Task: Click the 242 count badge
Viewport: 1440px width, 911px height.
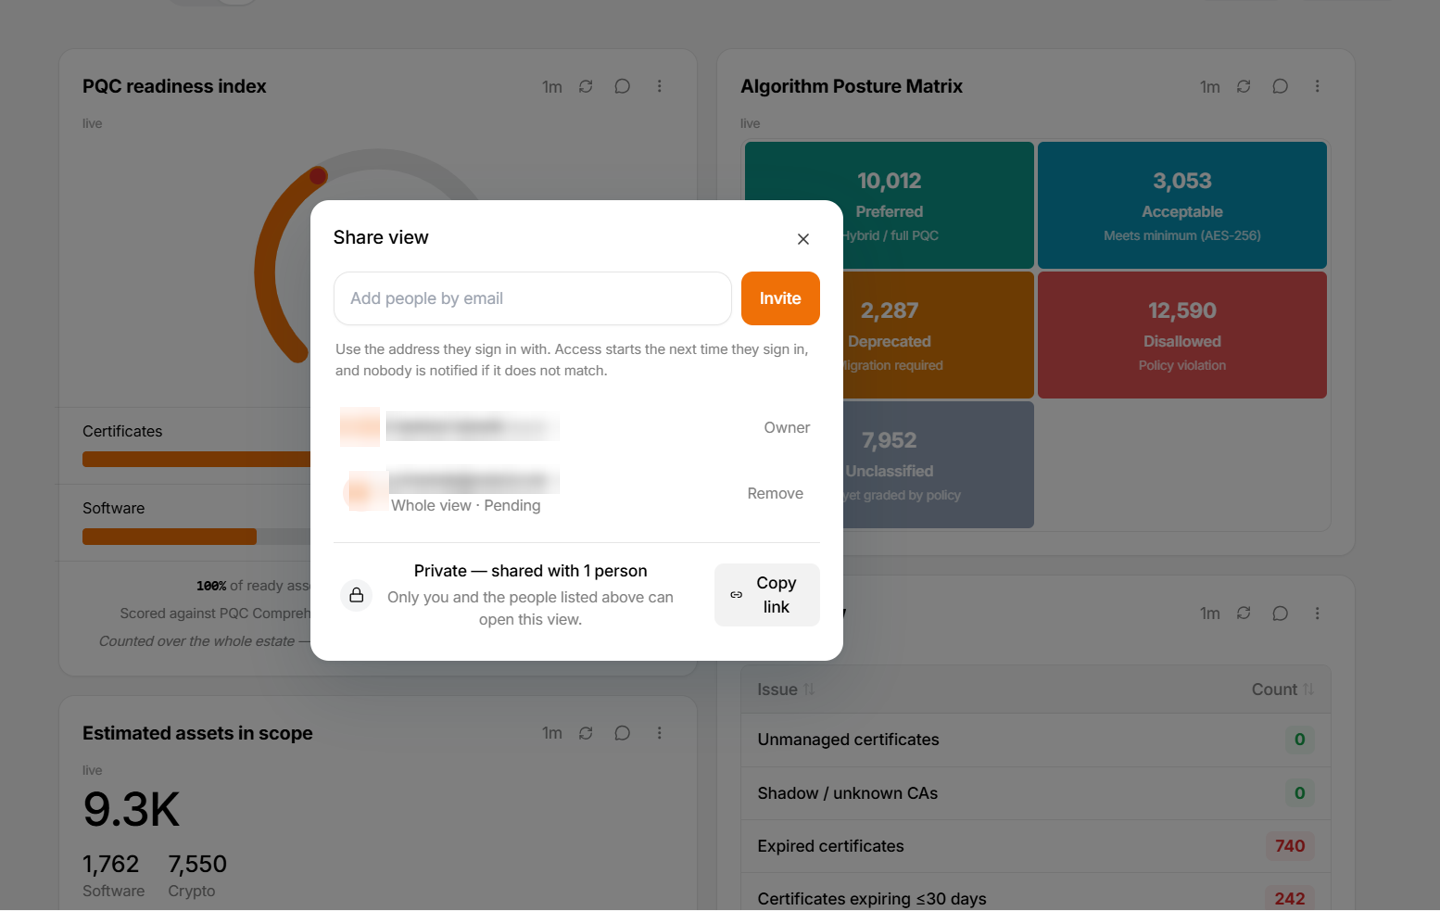Action: (x=1290, y=898)
